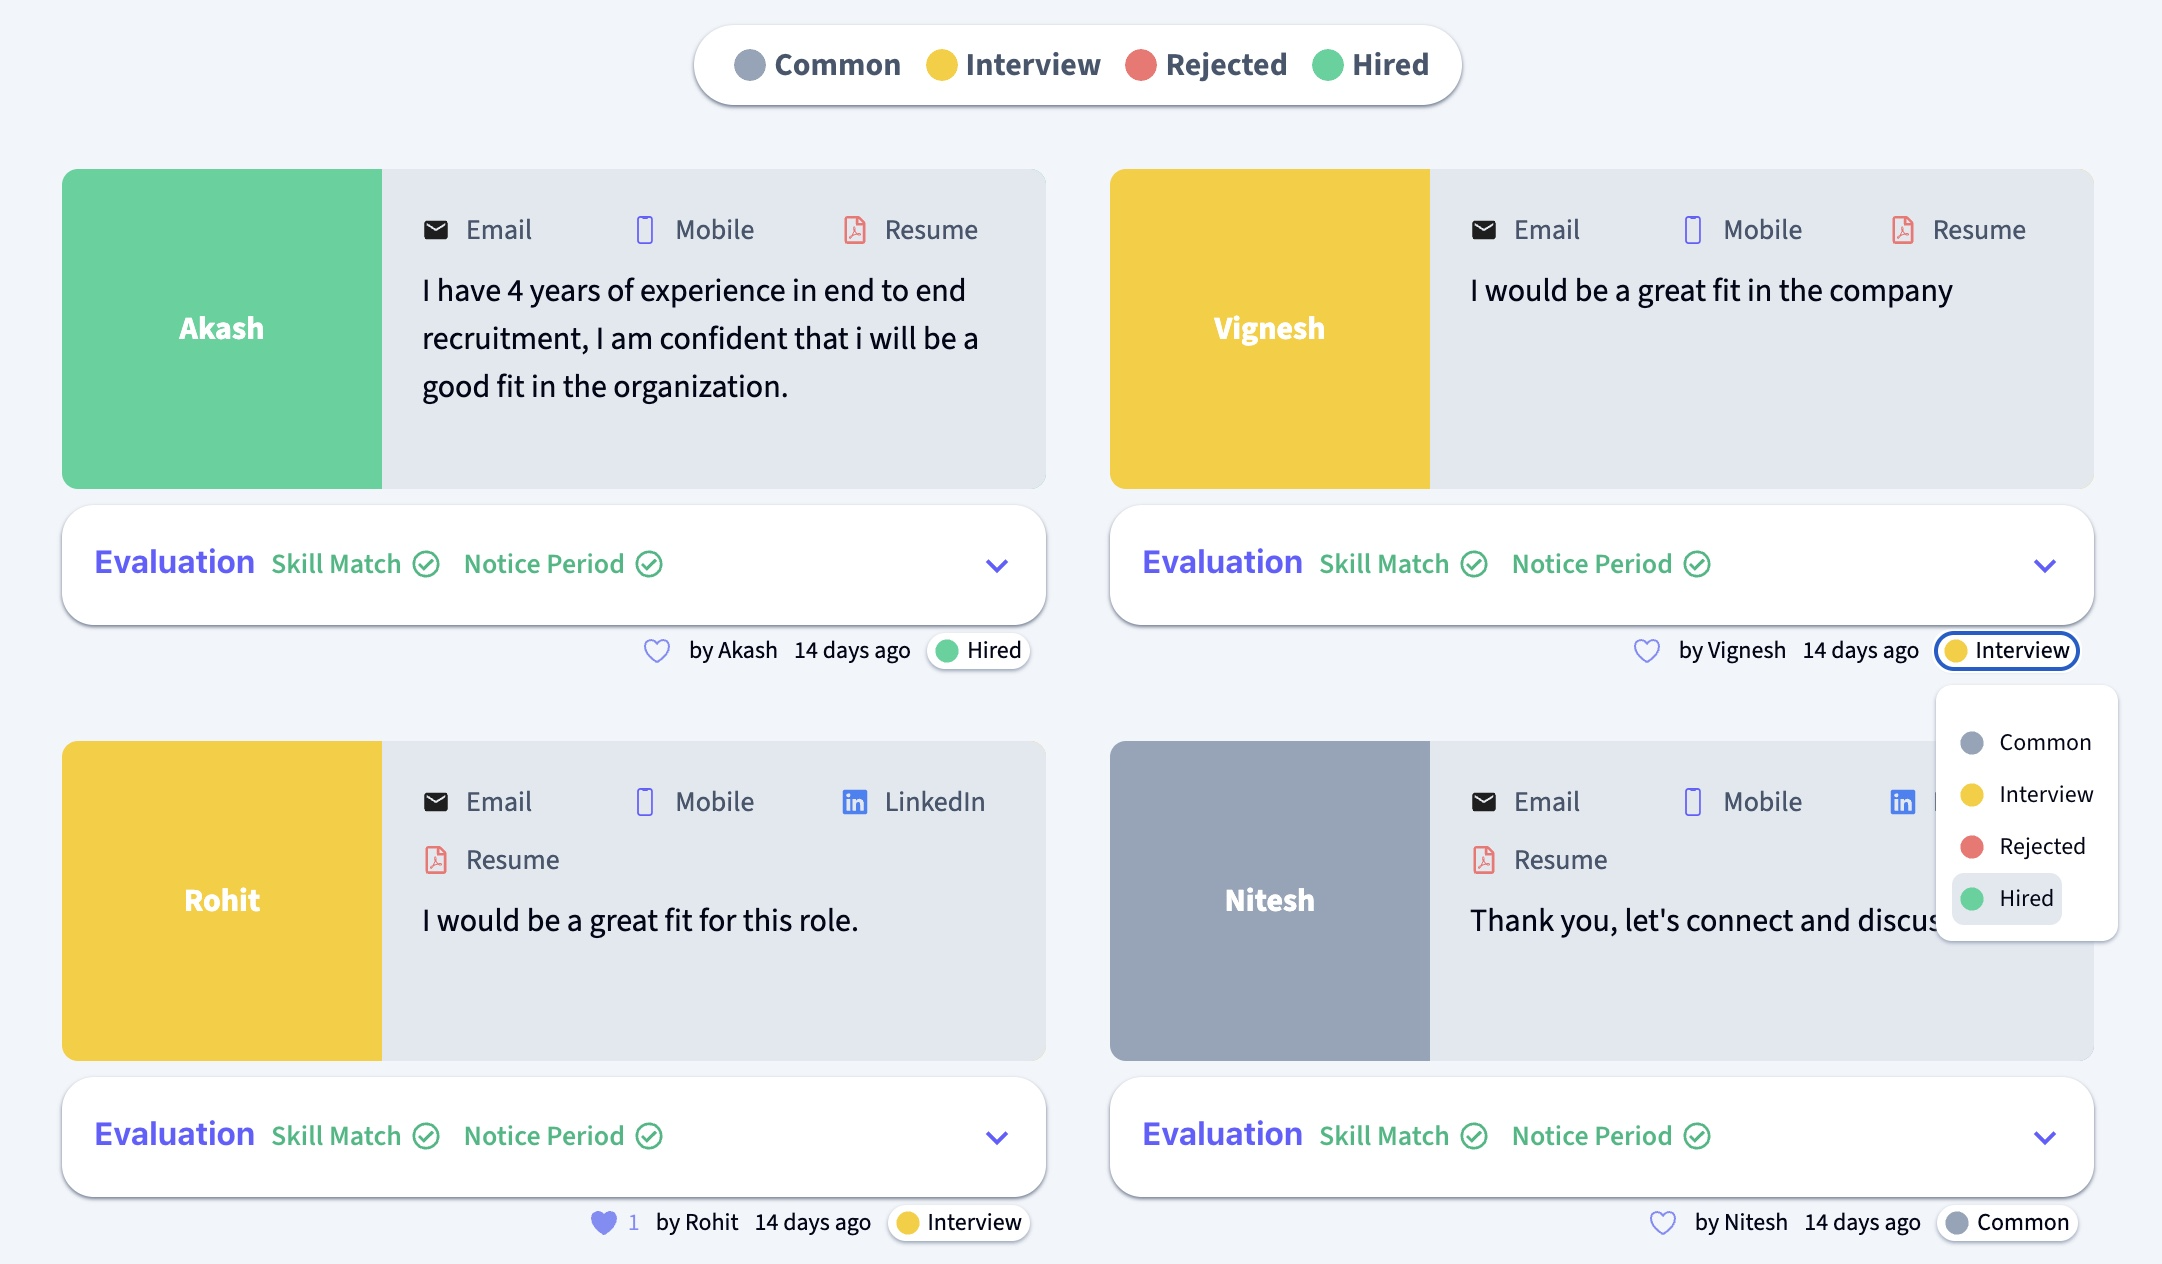Like Nitesh's application with the heart
Image resolution: width=2162 pixels, height=1264 pixels.
pos(1662,1223)
